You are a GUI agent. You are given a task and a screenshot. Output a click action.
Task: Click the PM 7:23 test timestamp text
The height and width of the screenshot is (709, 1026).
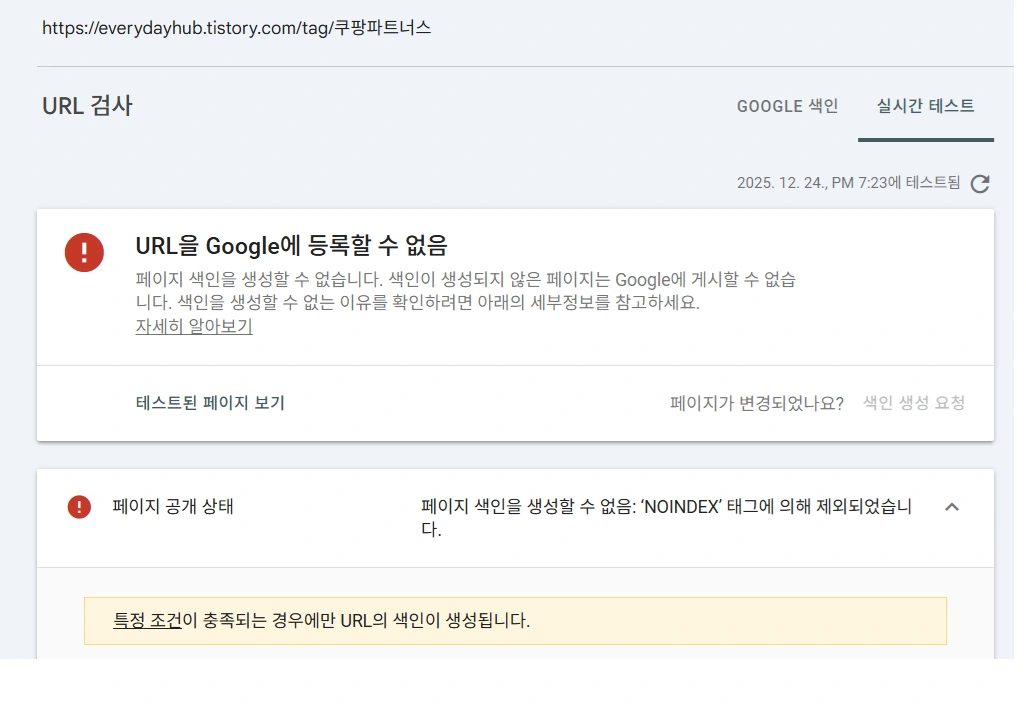click(848, 183)
